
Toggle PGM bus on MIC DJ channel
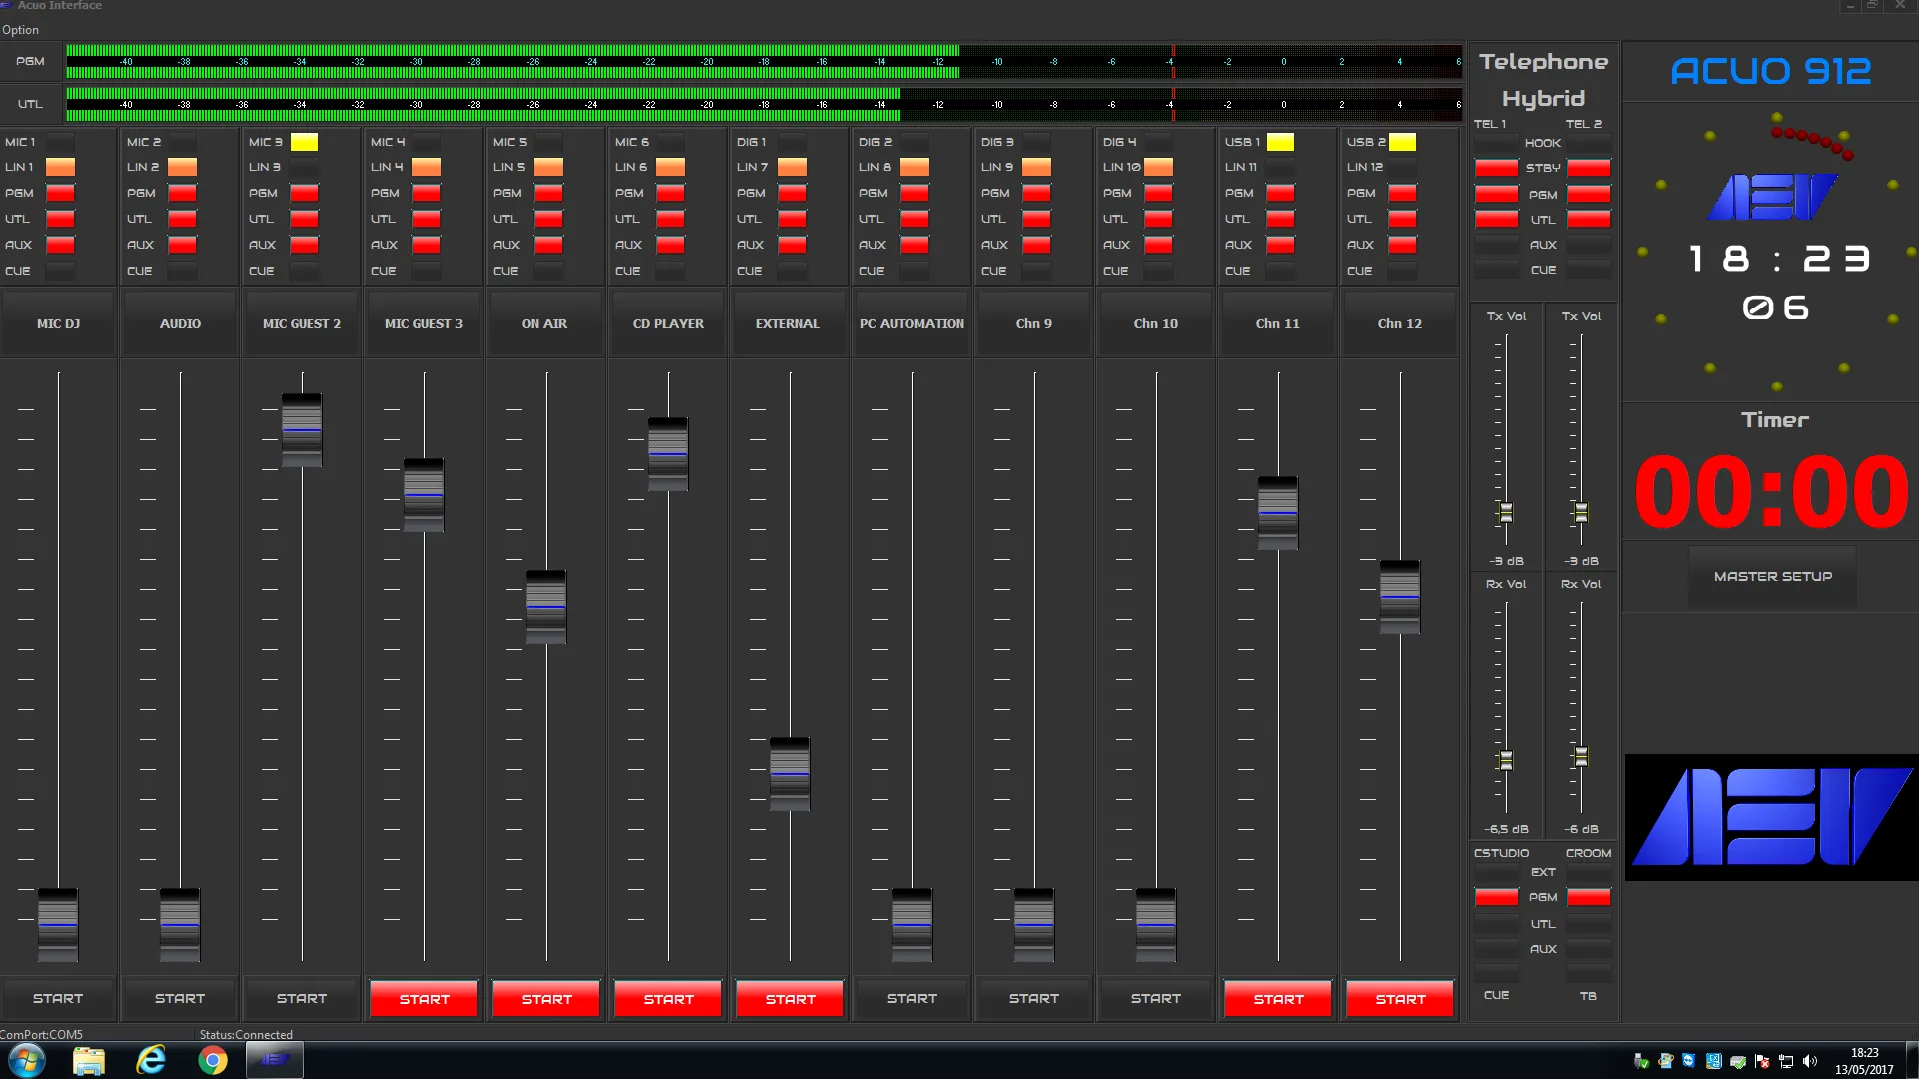(x=60, y=193)
